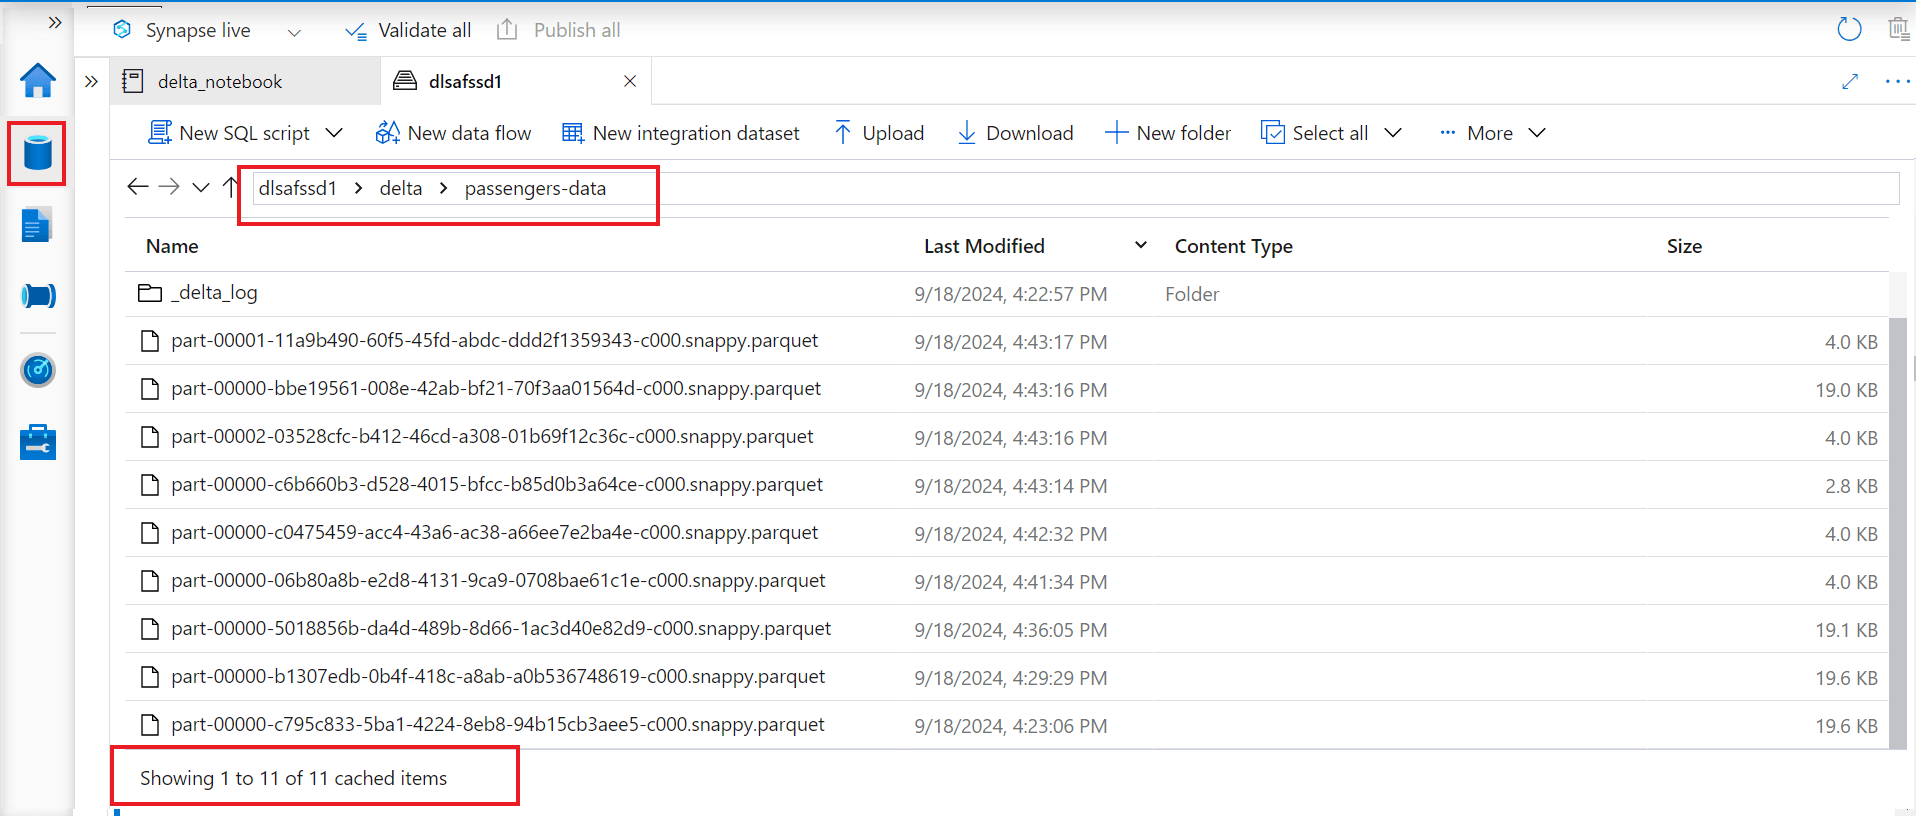Click delta in the breadcrumb path
The height and width of the screenshot is (816, 1916).
click(401, 188)
